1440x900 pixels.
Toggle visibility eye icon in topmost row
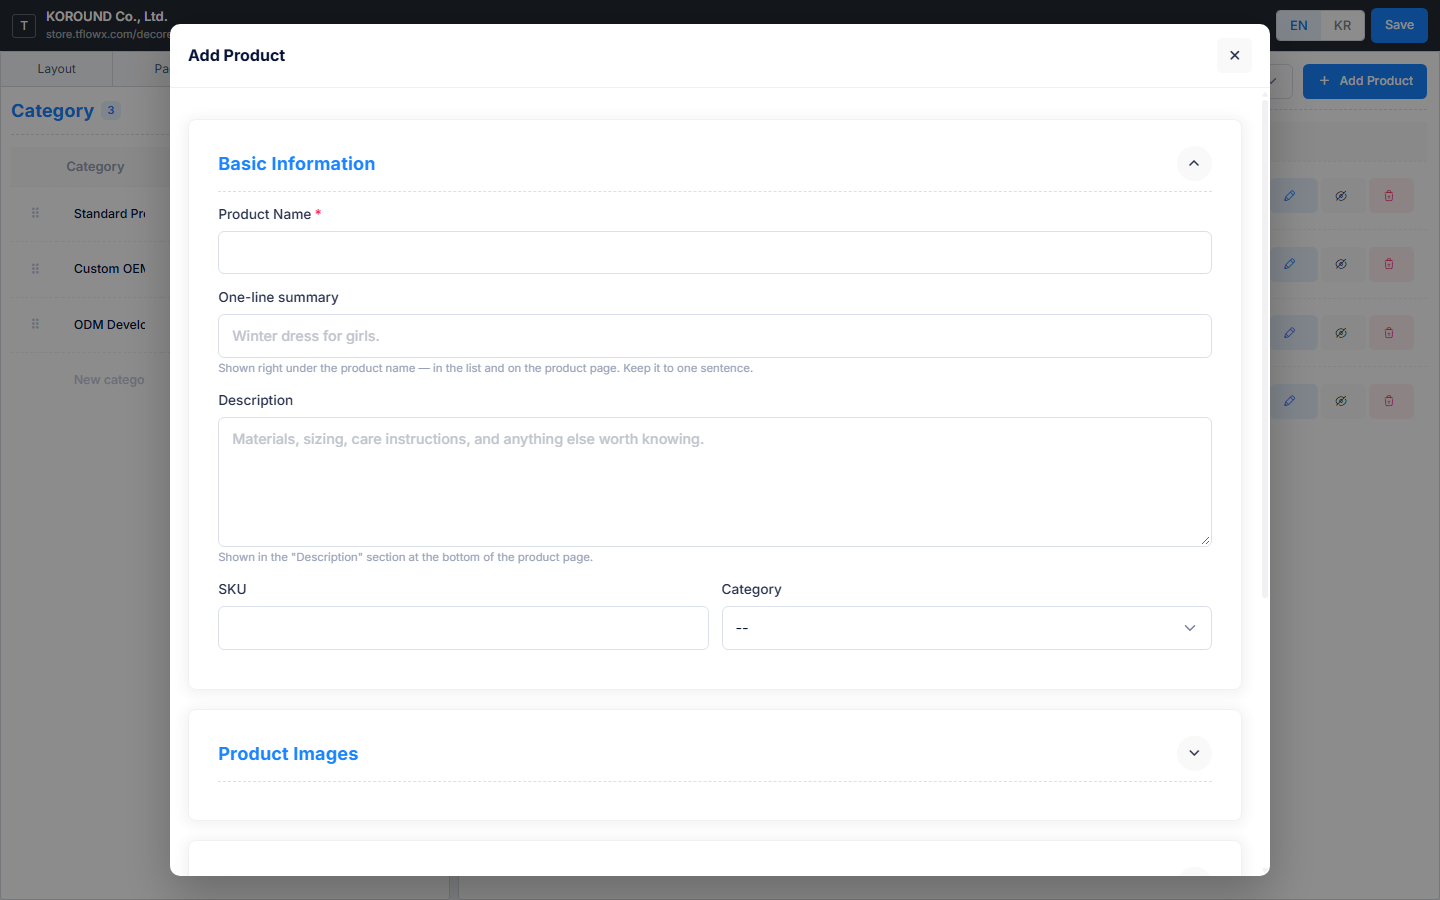pyautogui.click(x=1341, y=196)
